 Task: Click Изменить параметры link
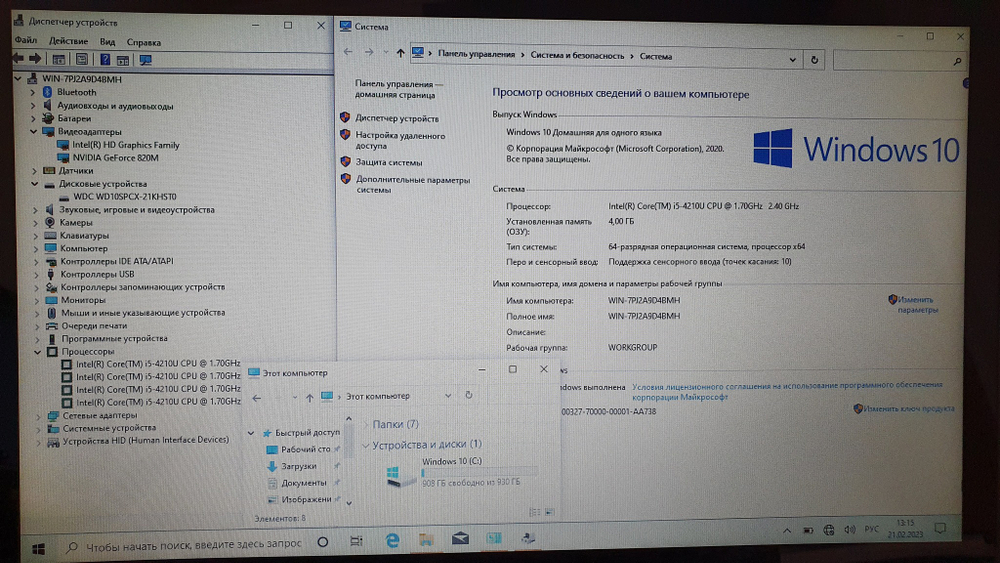(x=917, y=305)
